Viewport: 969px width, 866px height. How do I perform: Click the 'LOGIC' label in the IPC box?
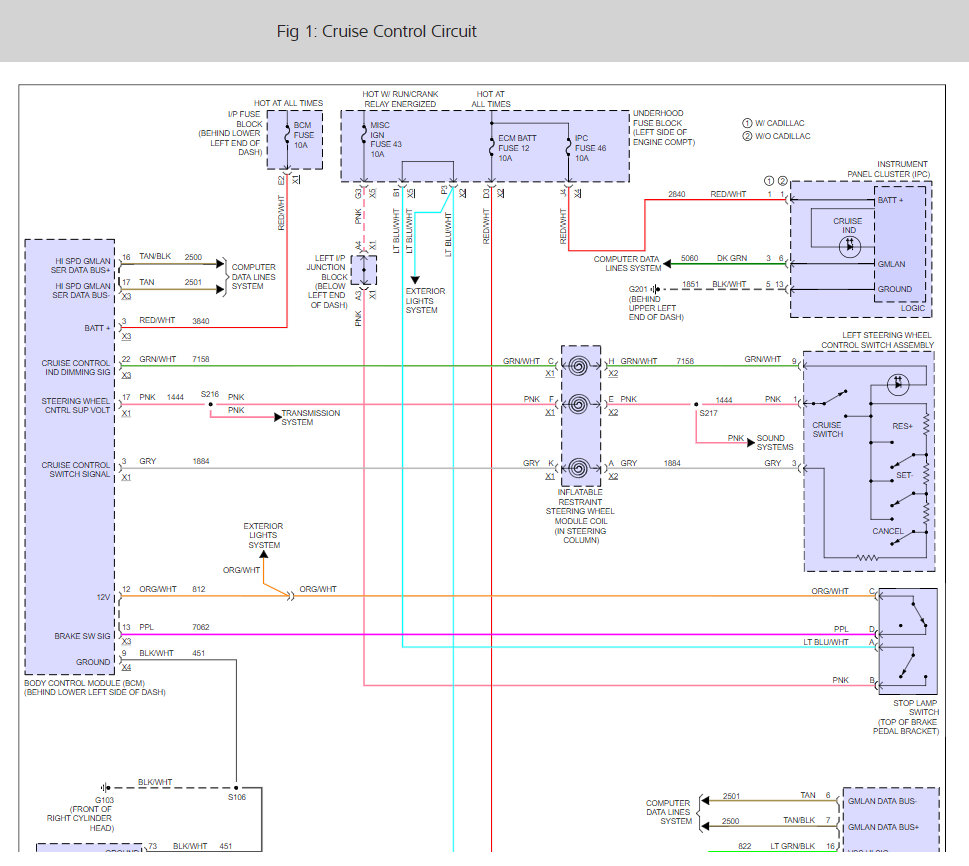[913, 308]
